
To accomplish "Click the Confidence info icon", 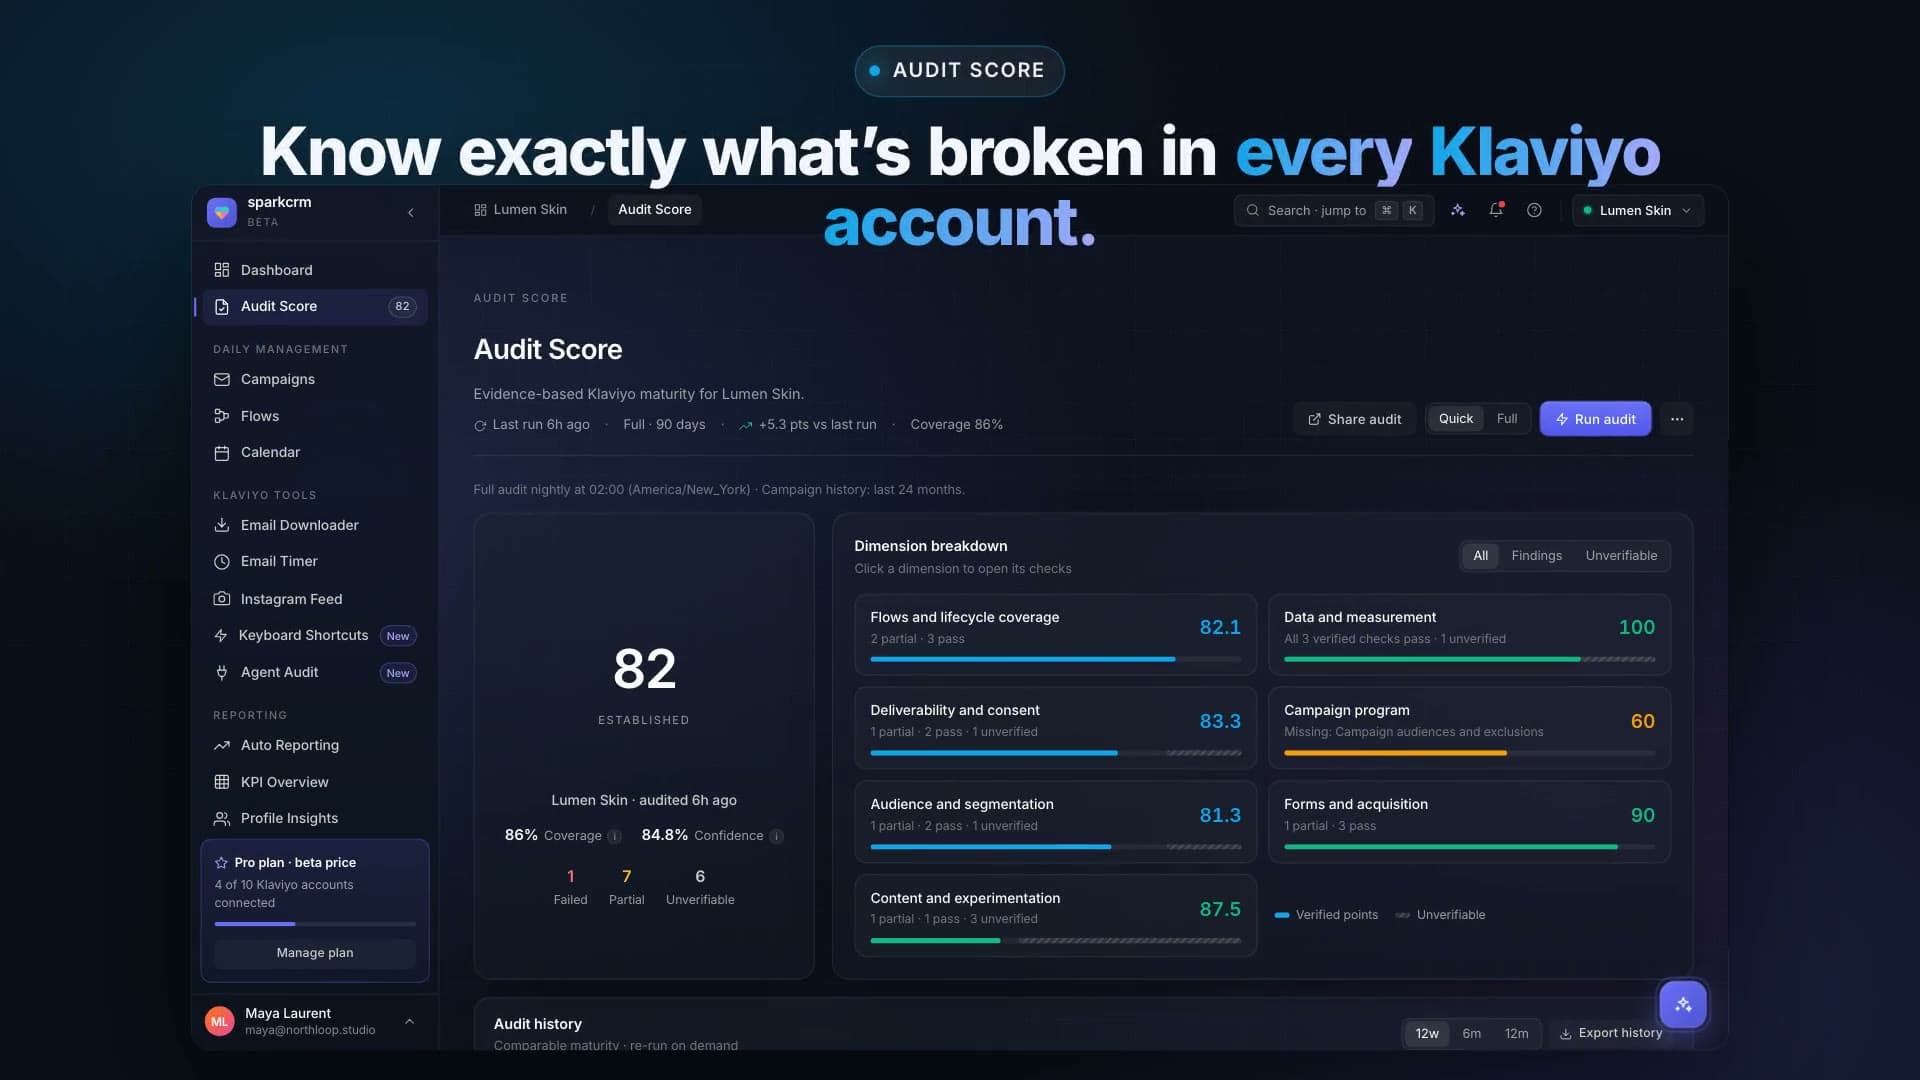I will [x=777, y=836].
